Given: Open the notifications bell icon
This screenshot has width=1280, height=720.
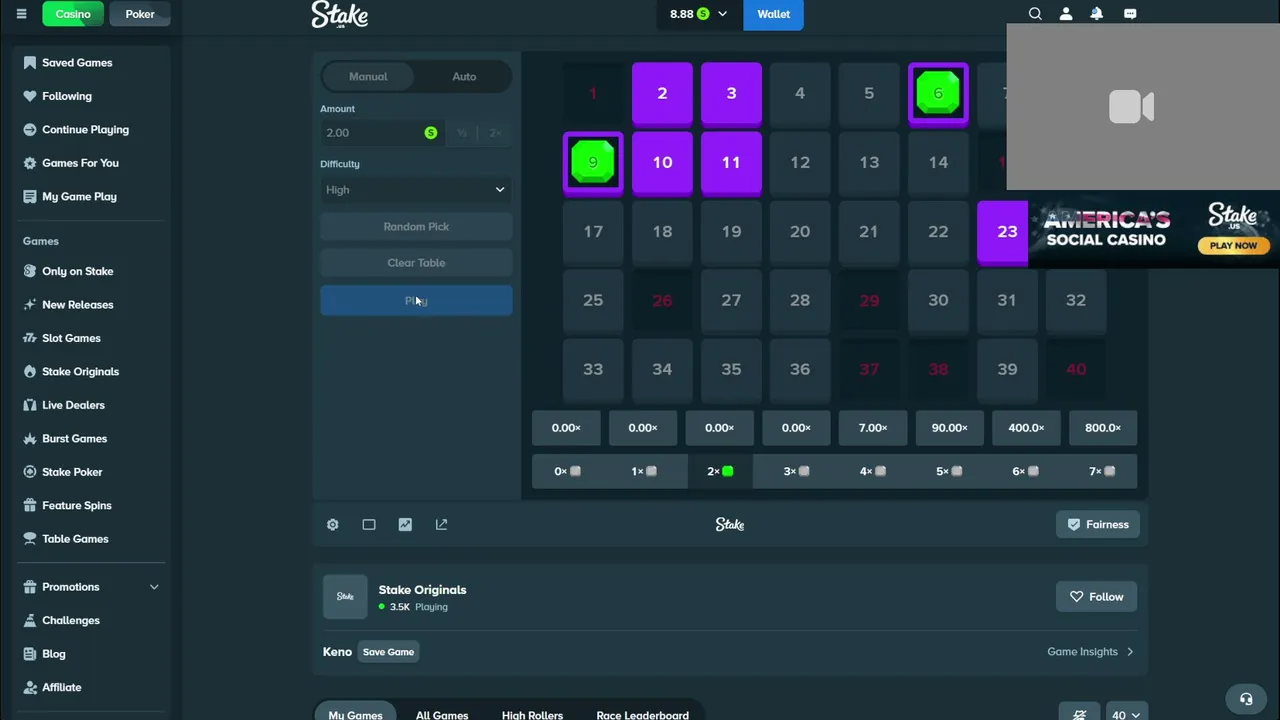Looking at the screenshot, I should click(x=1097, y=14).
